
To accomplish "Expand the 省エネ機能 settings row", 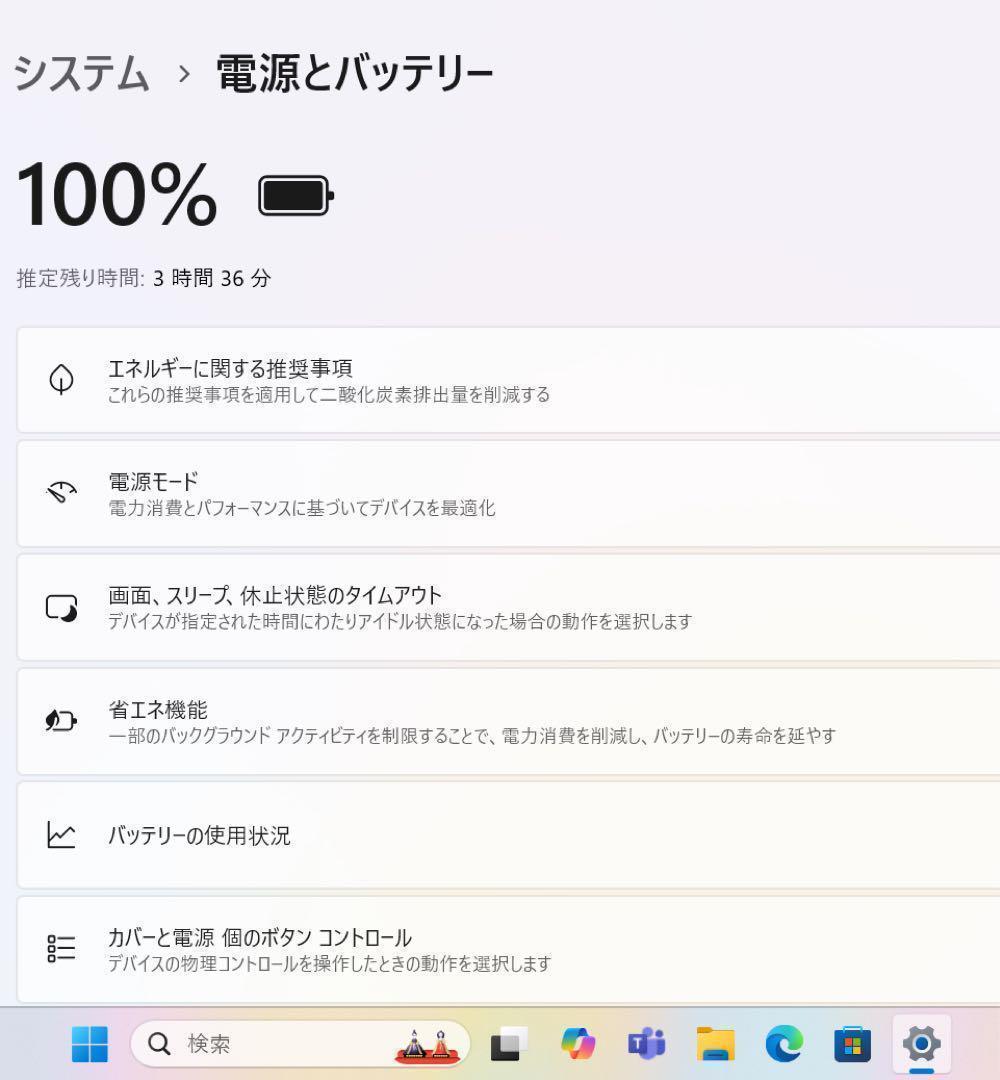I will click(x=508, y=721).
